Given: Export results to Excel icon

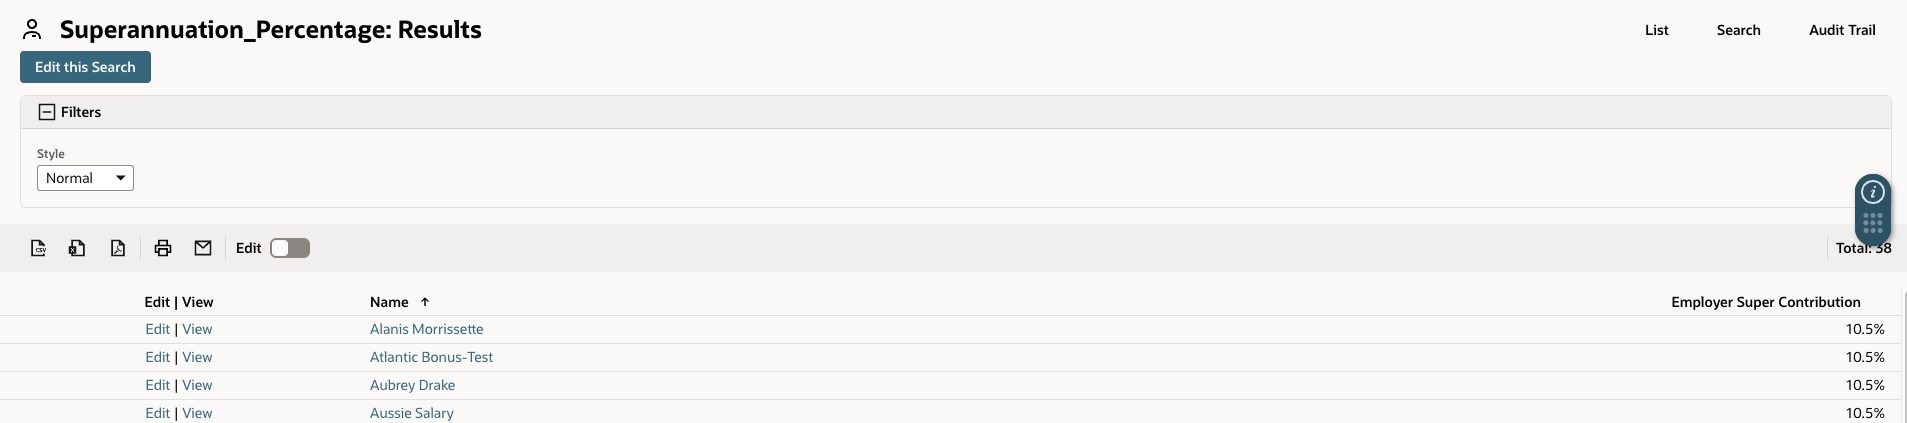Looking at the screenshot, I should coord(77,248).
